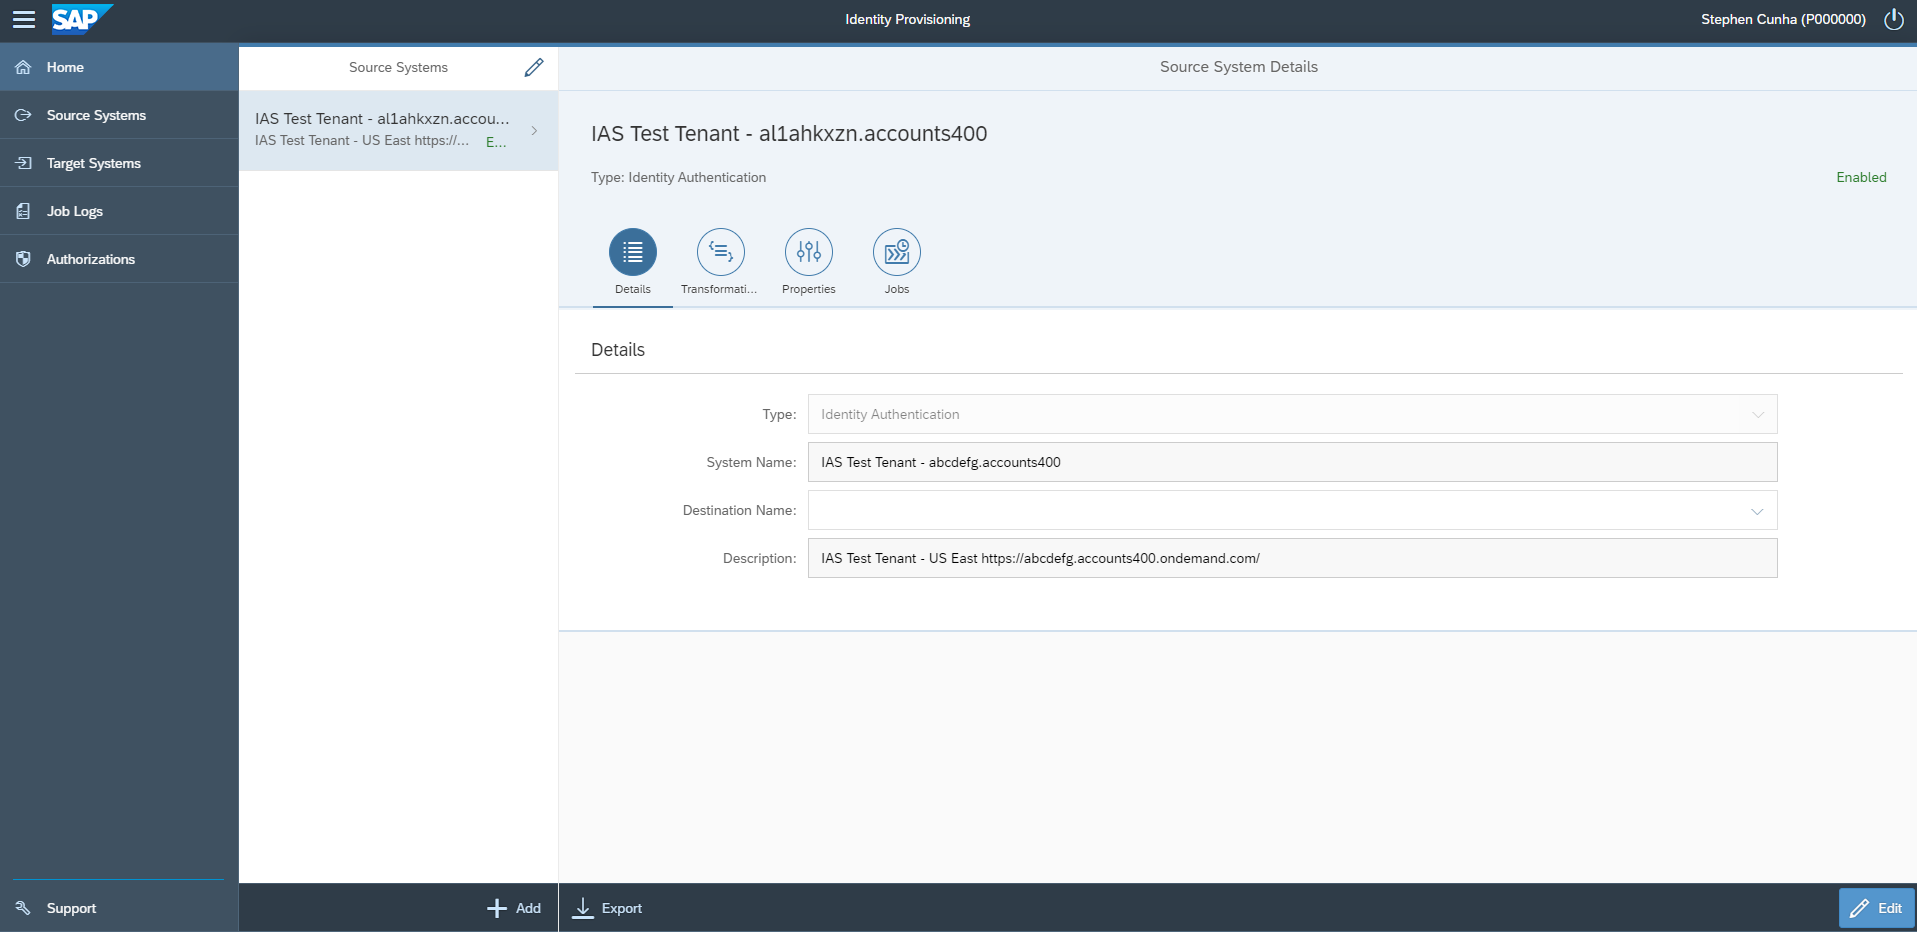This screenshot has height=932, width=1917.
Task: Click the Description input field
Action: pyautogui.click(x=1292, y=558)
